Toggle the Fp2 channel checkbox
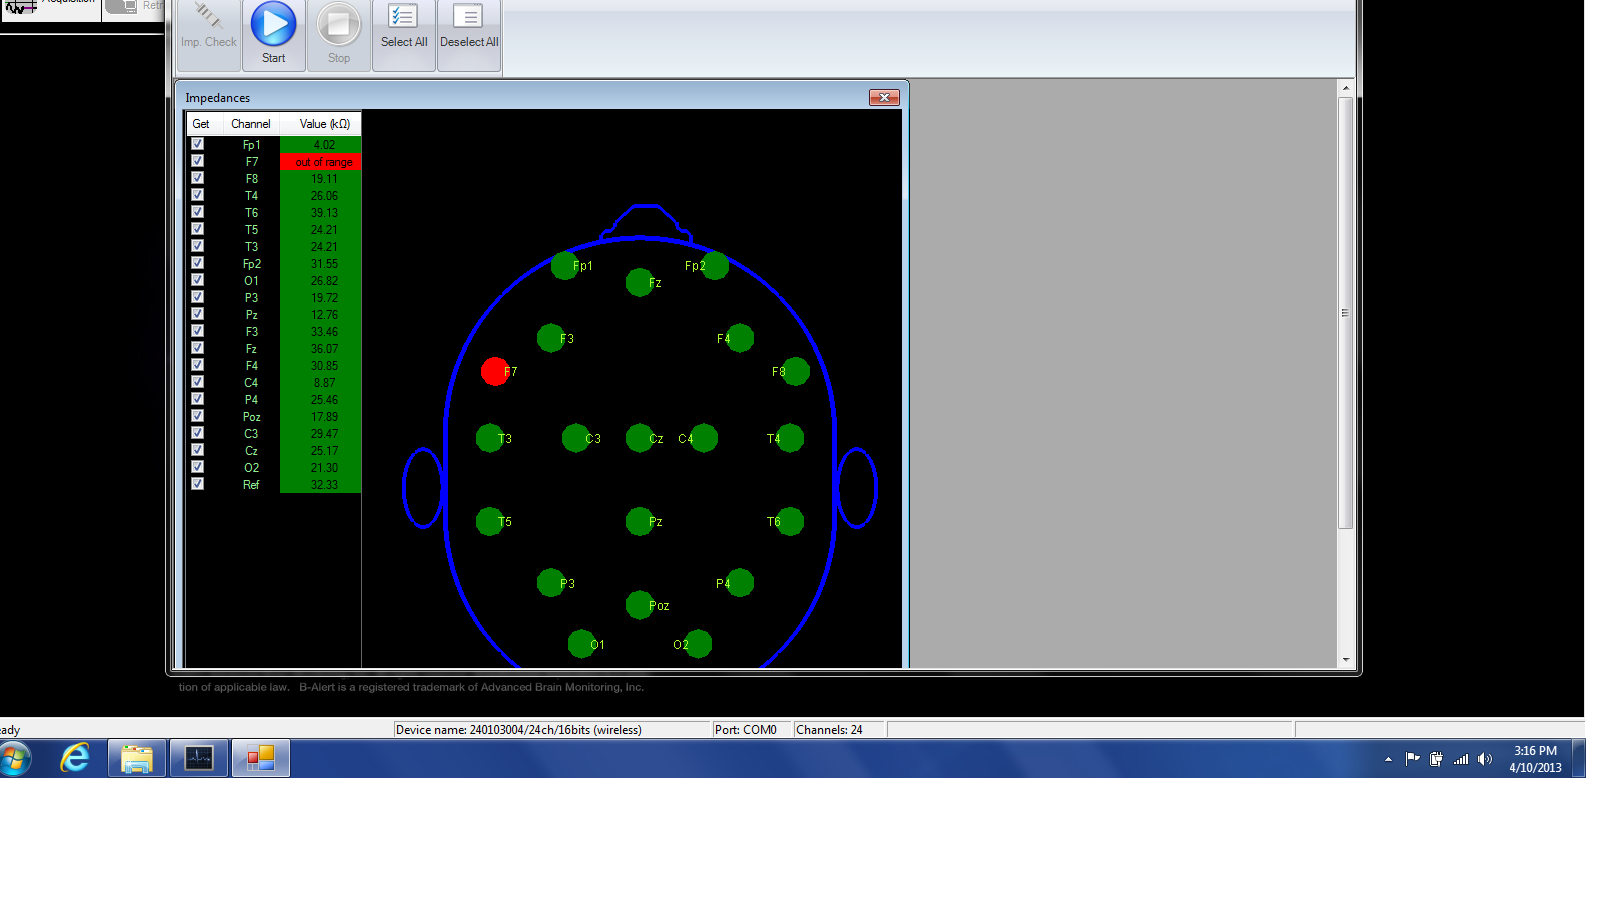The height and width of the screenshot is (900, 1600). tap(197, 263)
